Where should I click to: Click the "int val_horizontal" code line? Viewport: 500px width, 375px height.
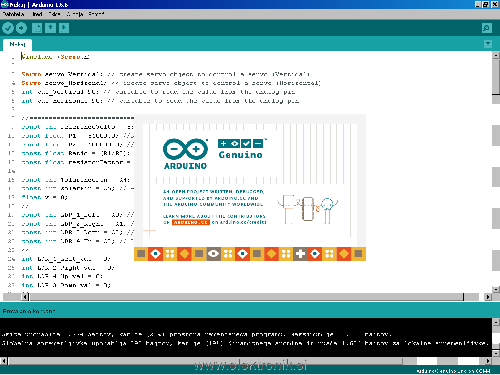click(x=160, y=101)
